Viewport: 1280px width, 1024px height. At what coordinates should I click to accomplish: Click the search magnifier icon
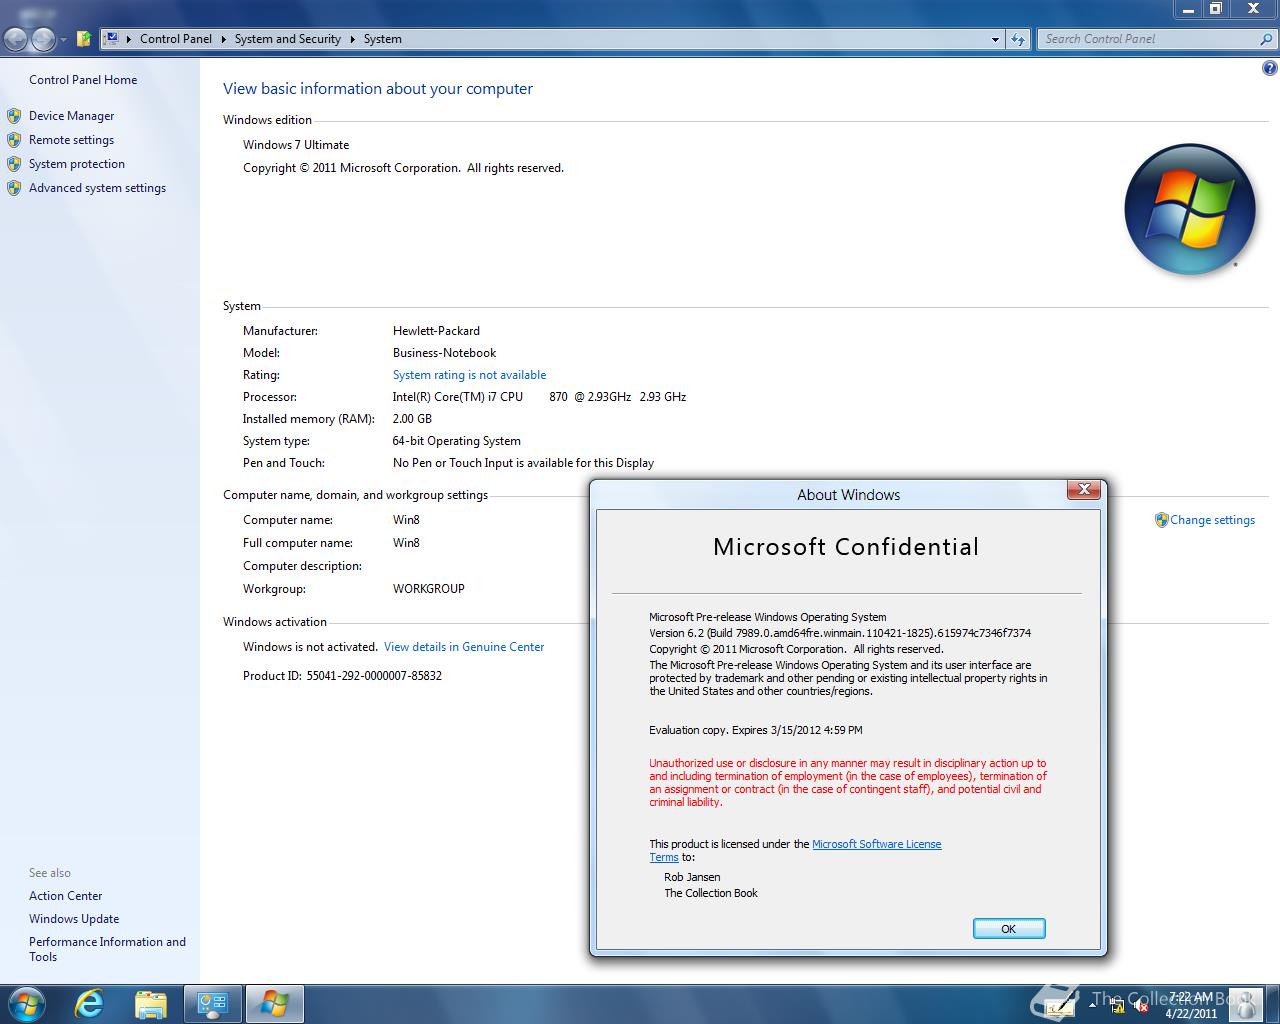click(1267, 39)
